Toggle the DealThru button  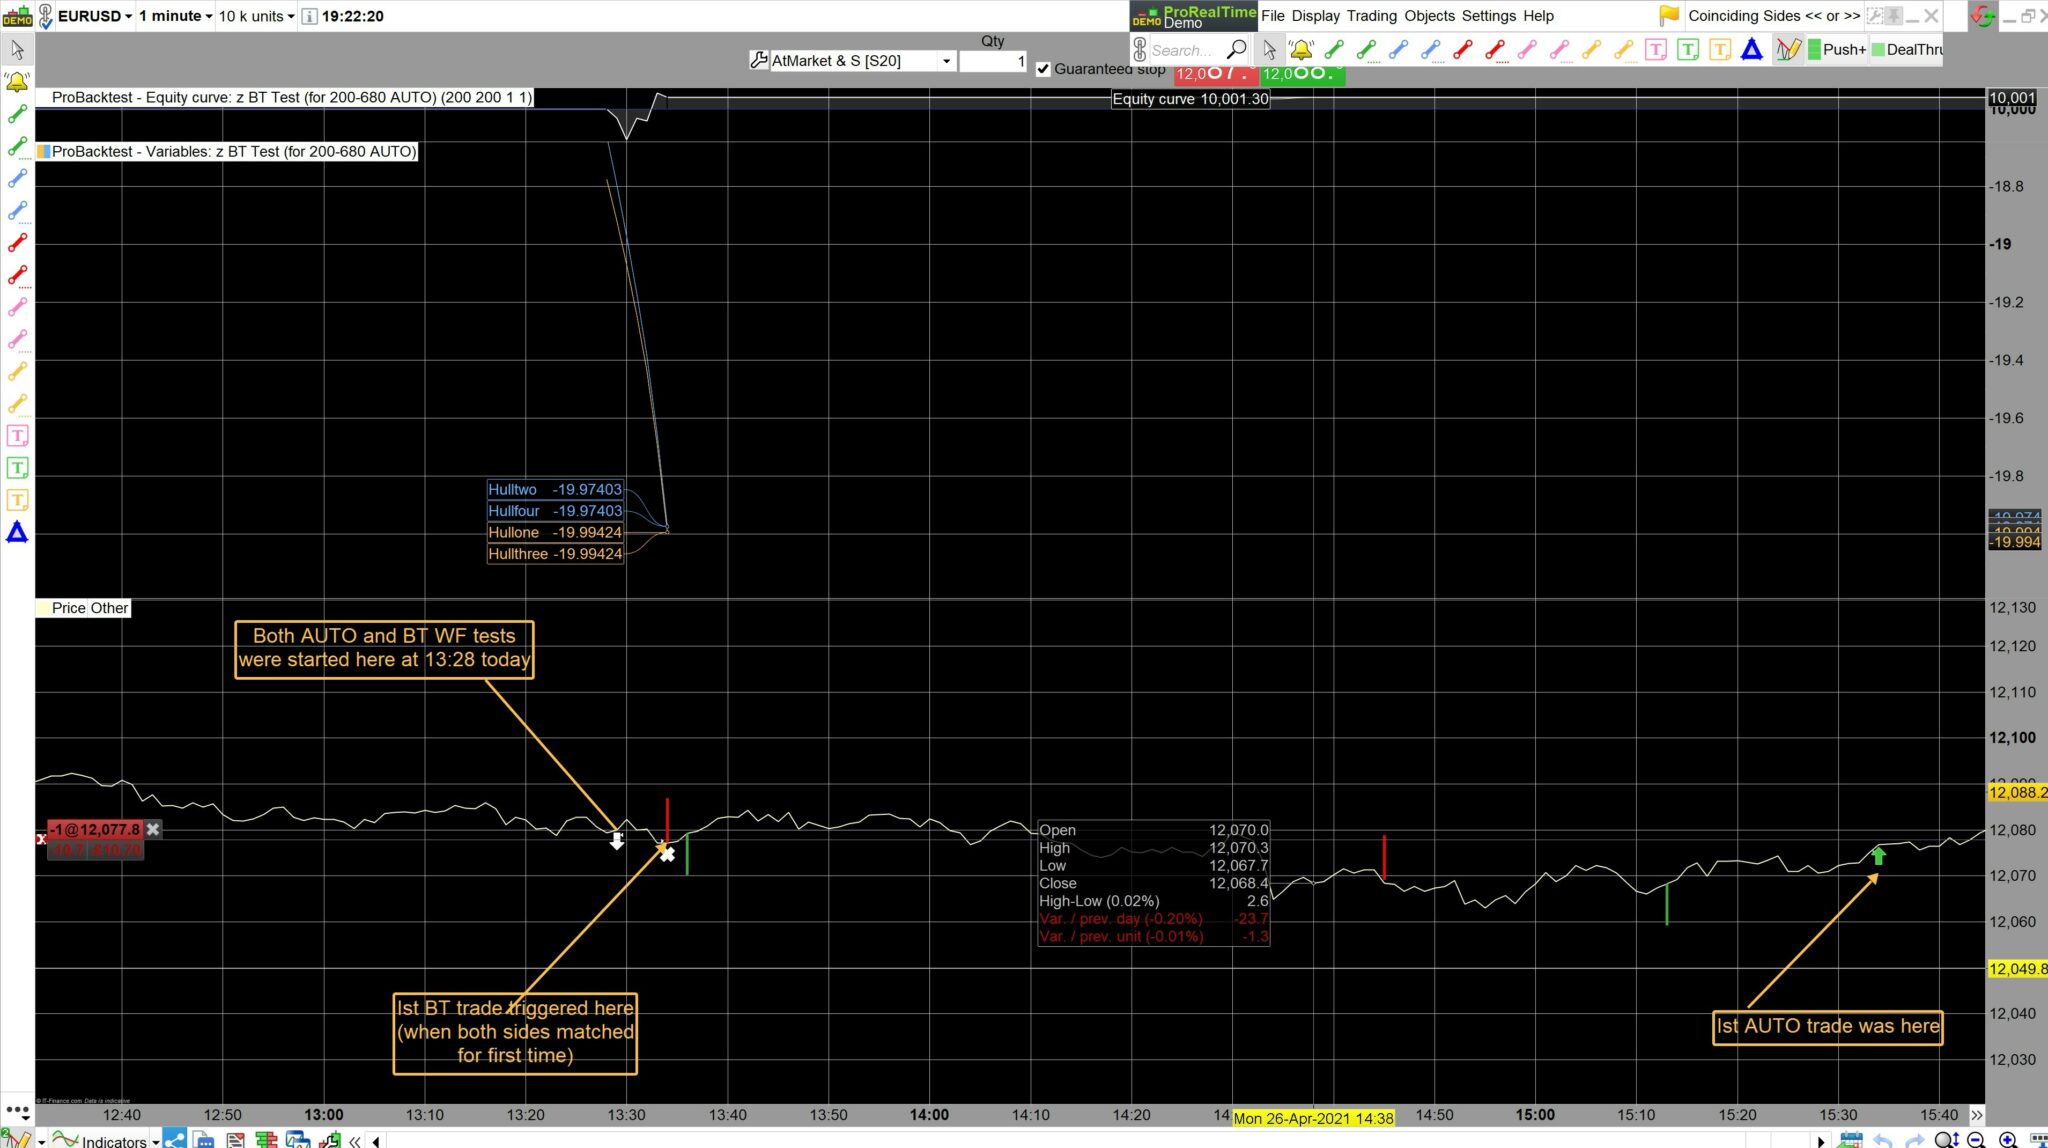[x=1906, y=49]
